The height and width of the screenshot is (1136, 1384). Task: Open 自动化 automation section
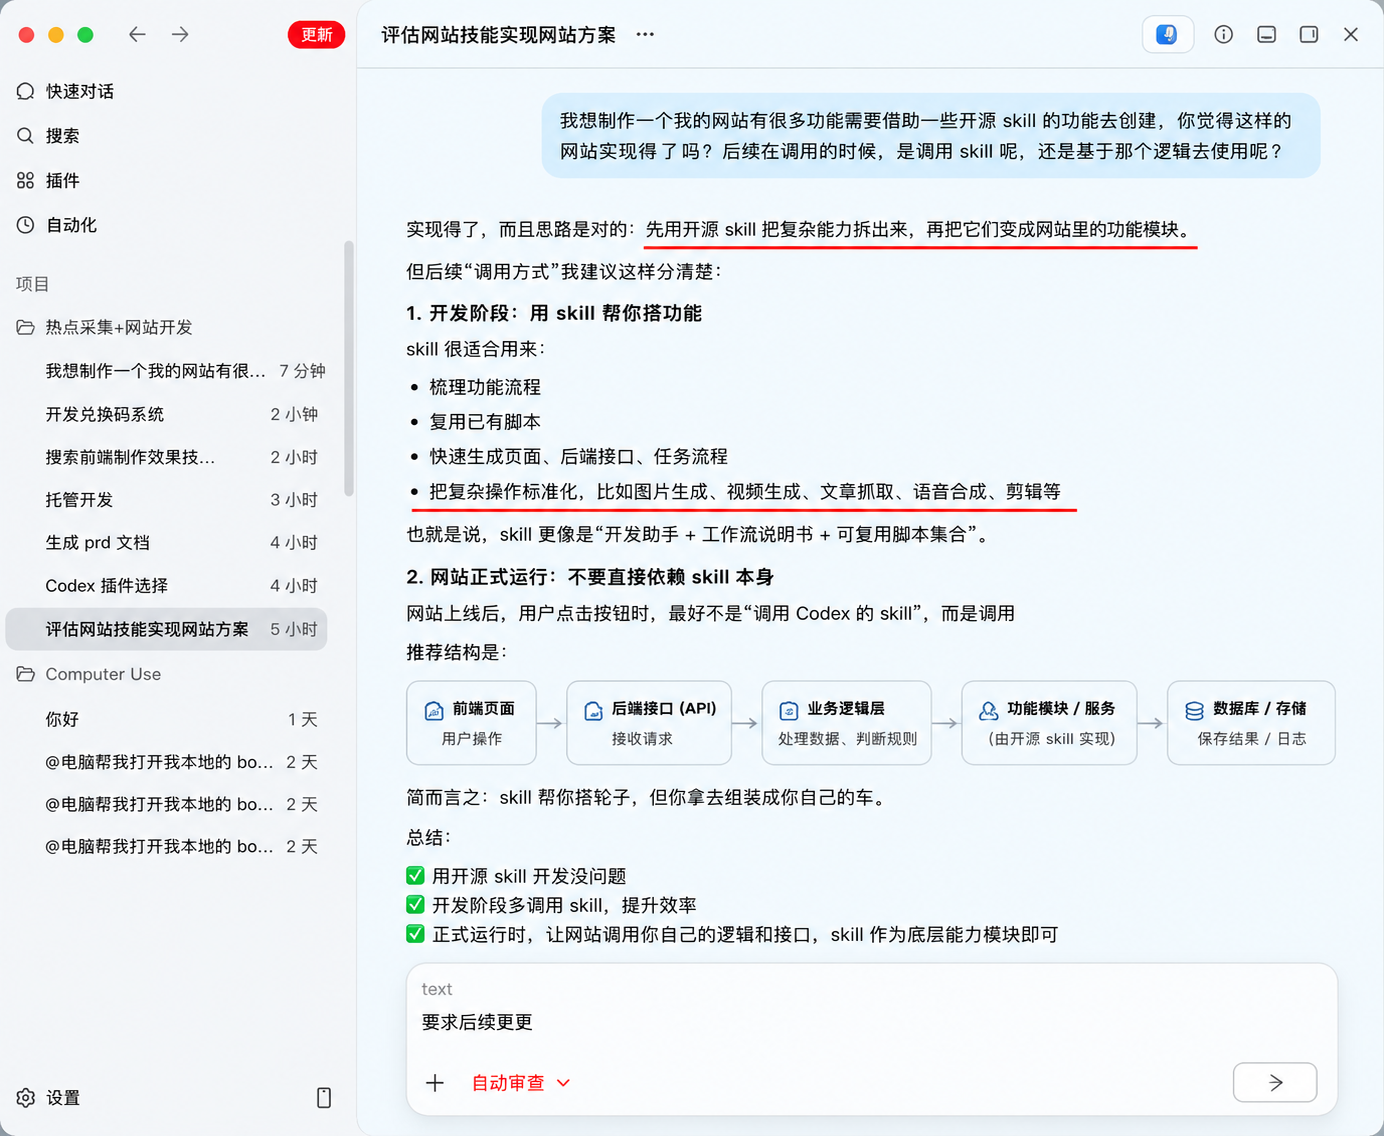point(71,225)
